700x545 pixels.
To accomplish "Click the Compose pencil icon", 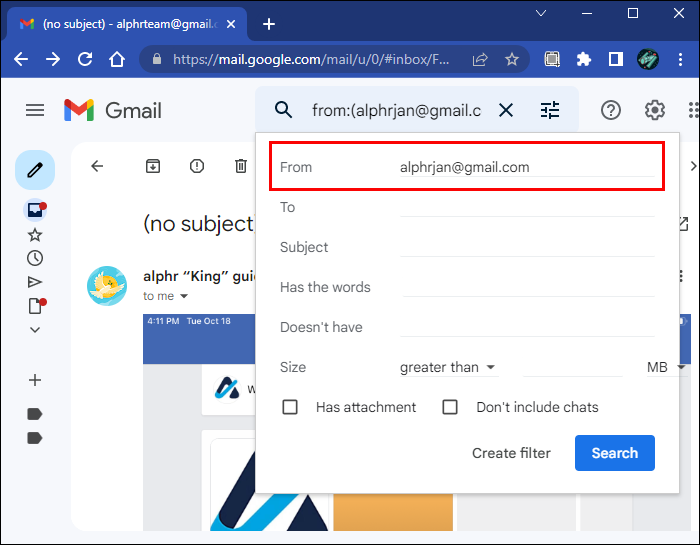I will (x=35, y=170).
